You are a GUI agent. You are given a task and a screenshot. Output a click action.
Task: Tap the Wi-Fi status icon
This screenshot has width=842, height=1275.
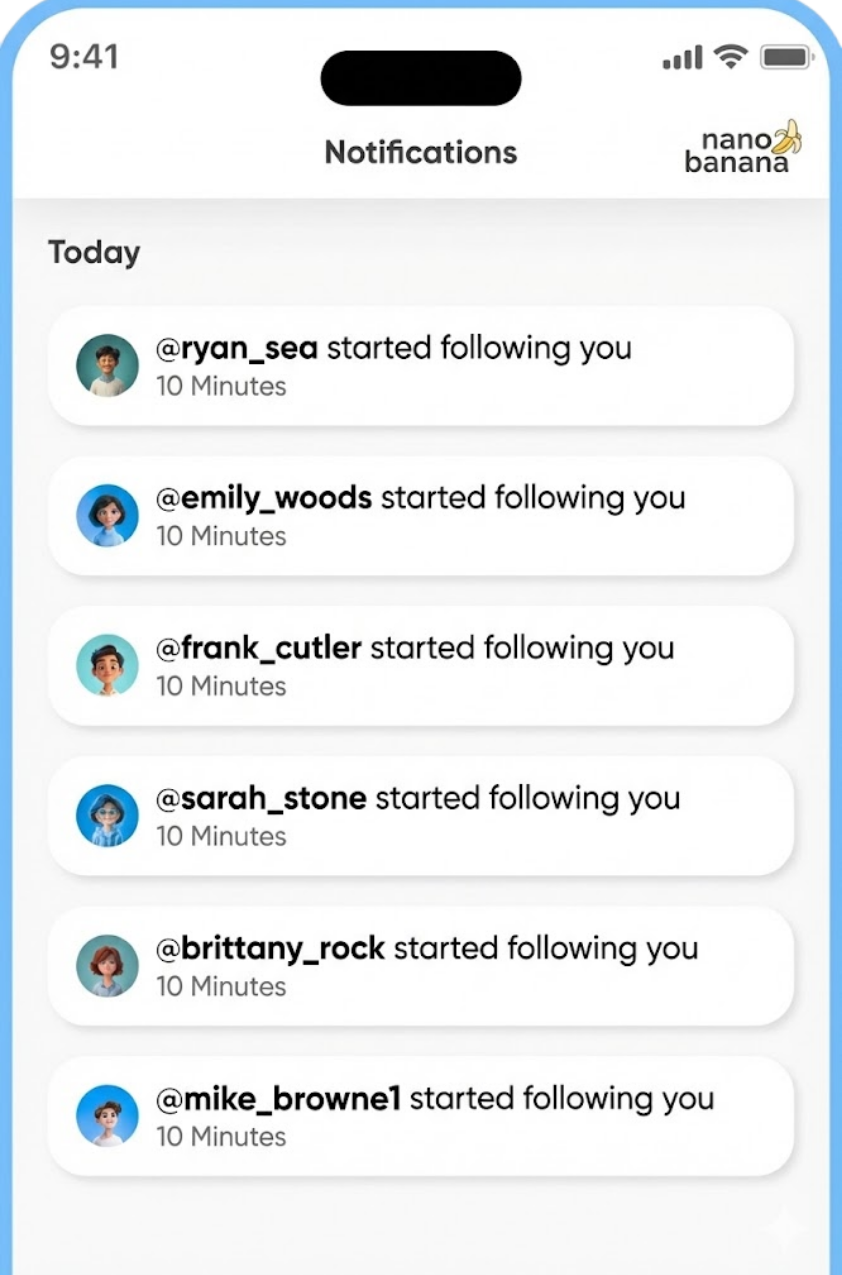point(732,58)
